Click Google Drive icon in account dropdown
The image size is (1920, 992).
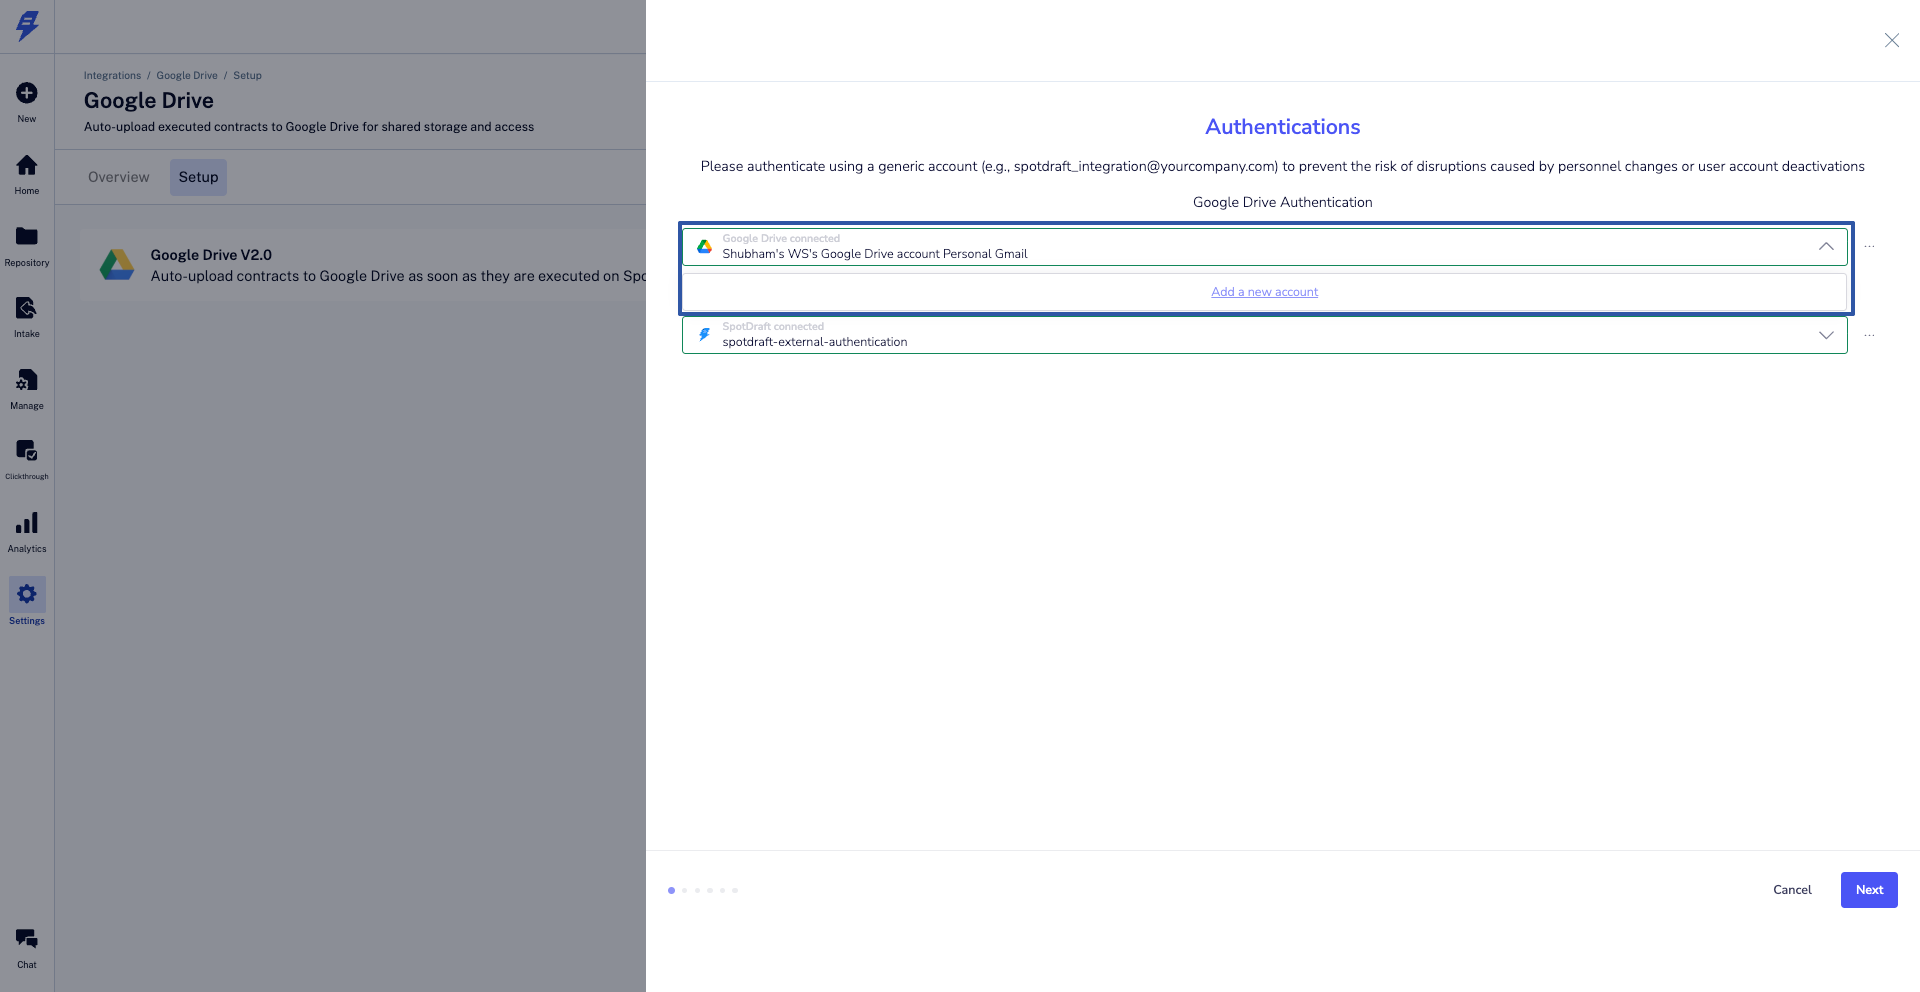click(704, 246)
